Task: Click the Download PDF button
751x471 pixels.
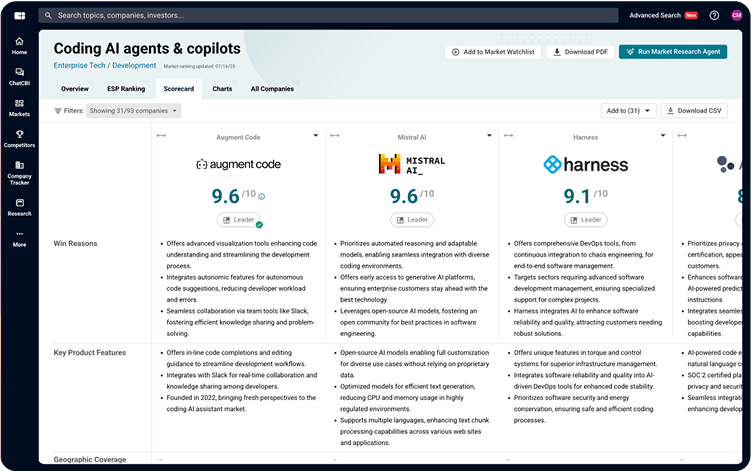Action: tap(579, 51)
